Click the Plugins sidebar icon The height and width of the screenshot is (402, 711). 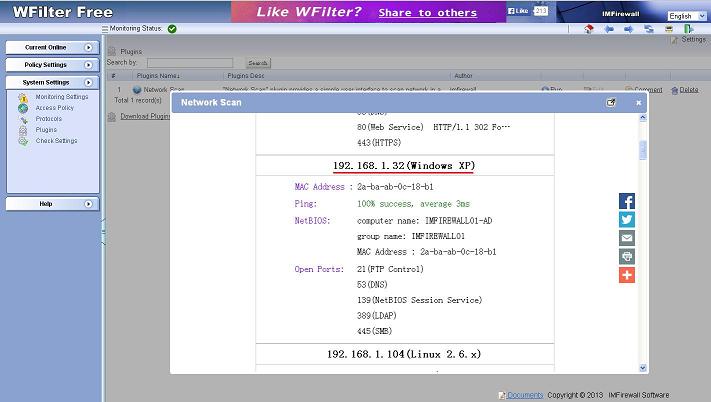point(23,131)
